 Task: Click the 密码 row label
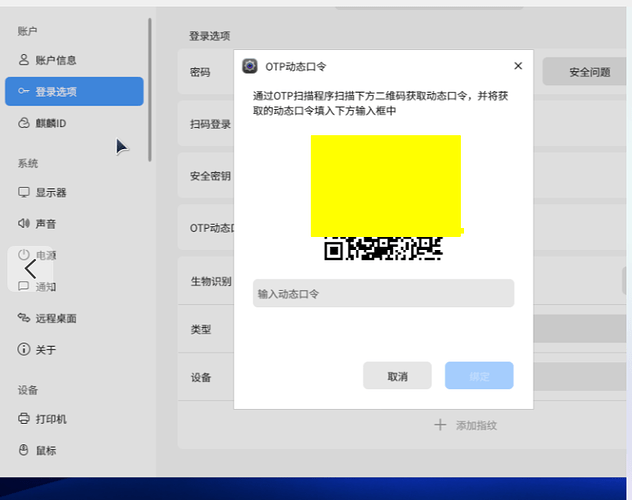tap(200, 72)
